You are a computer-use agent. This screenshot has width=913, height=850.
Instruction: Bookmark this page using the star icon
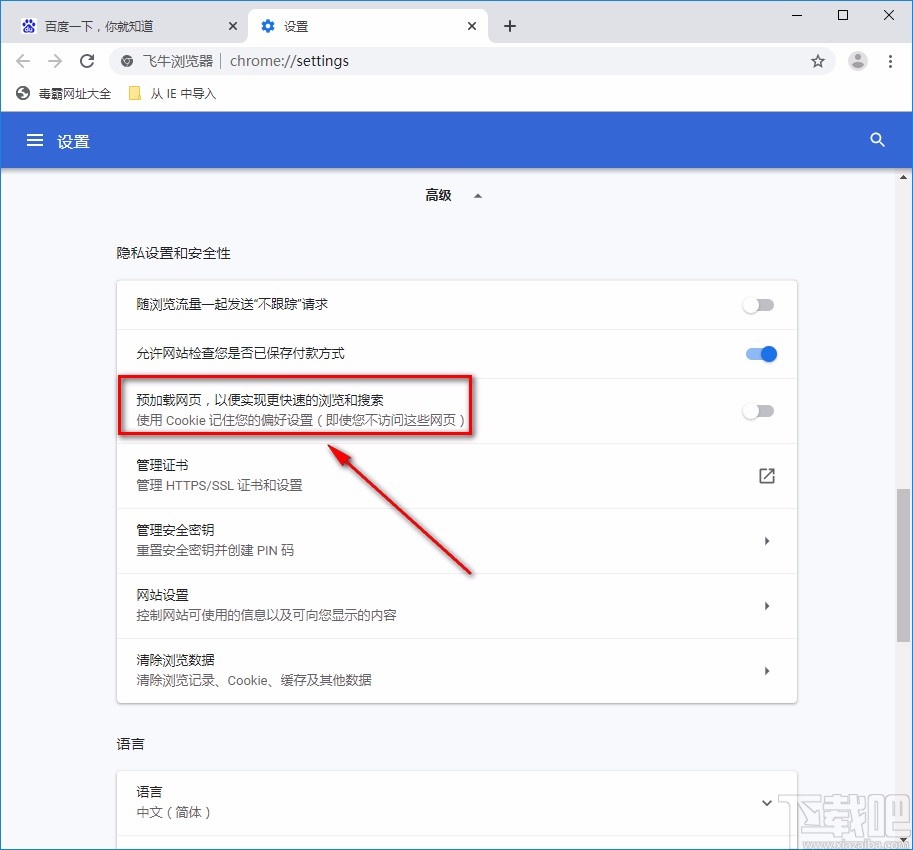tap(818, 61)
